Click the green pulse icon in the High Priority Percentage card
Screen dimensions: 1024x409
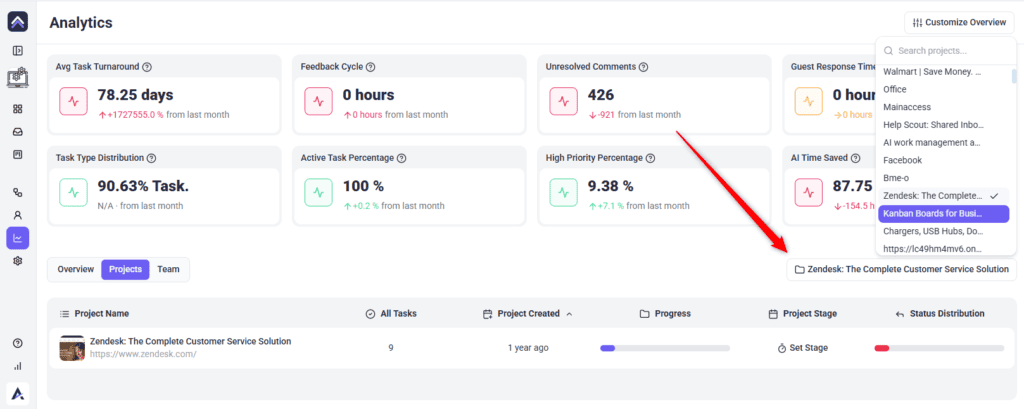pyautogui.click(x=564, y=193)
